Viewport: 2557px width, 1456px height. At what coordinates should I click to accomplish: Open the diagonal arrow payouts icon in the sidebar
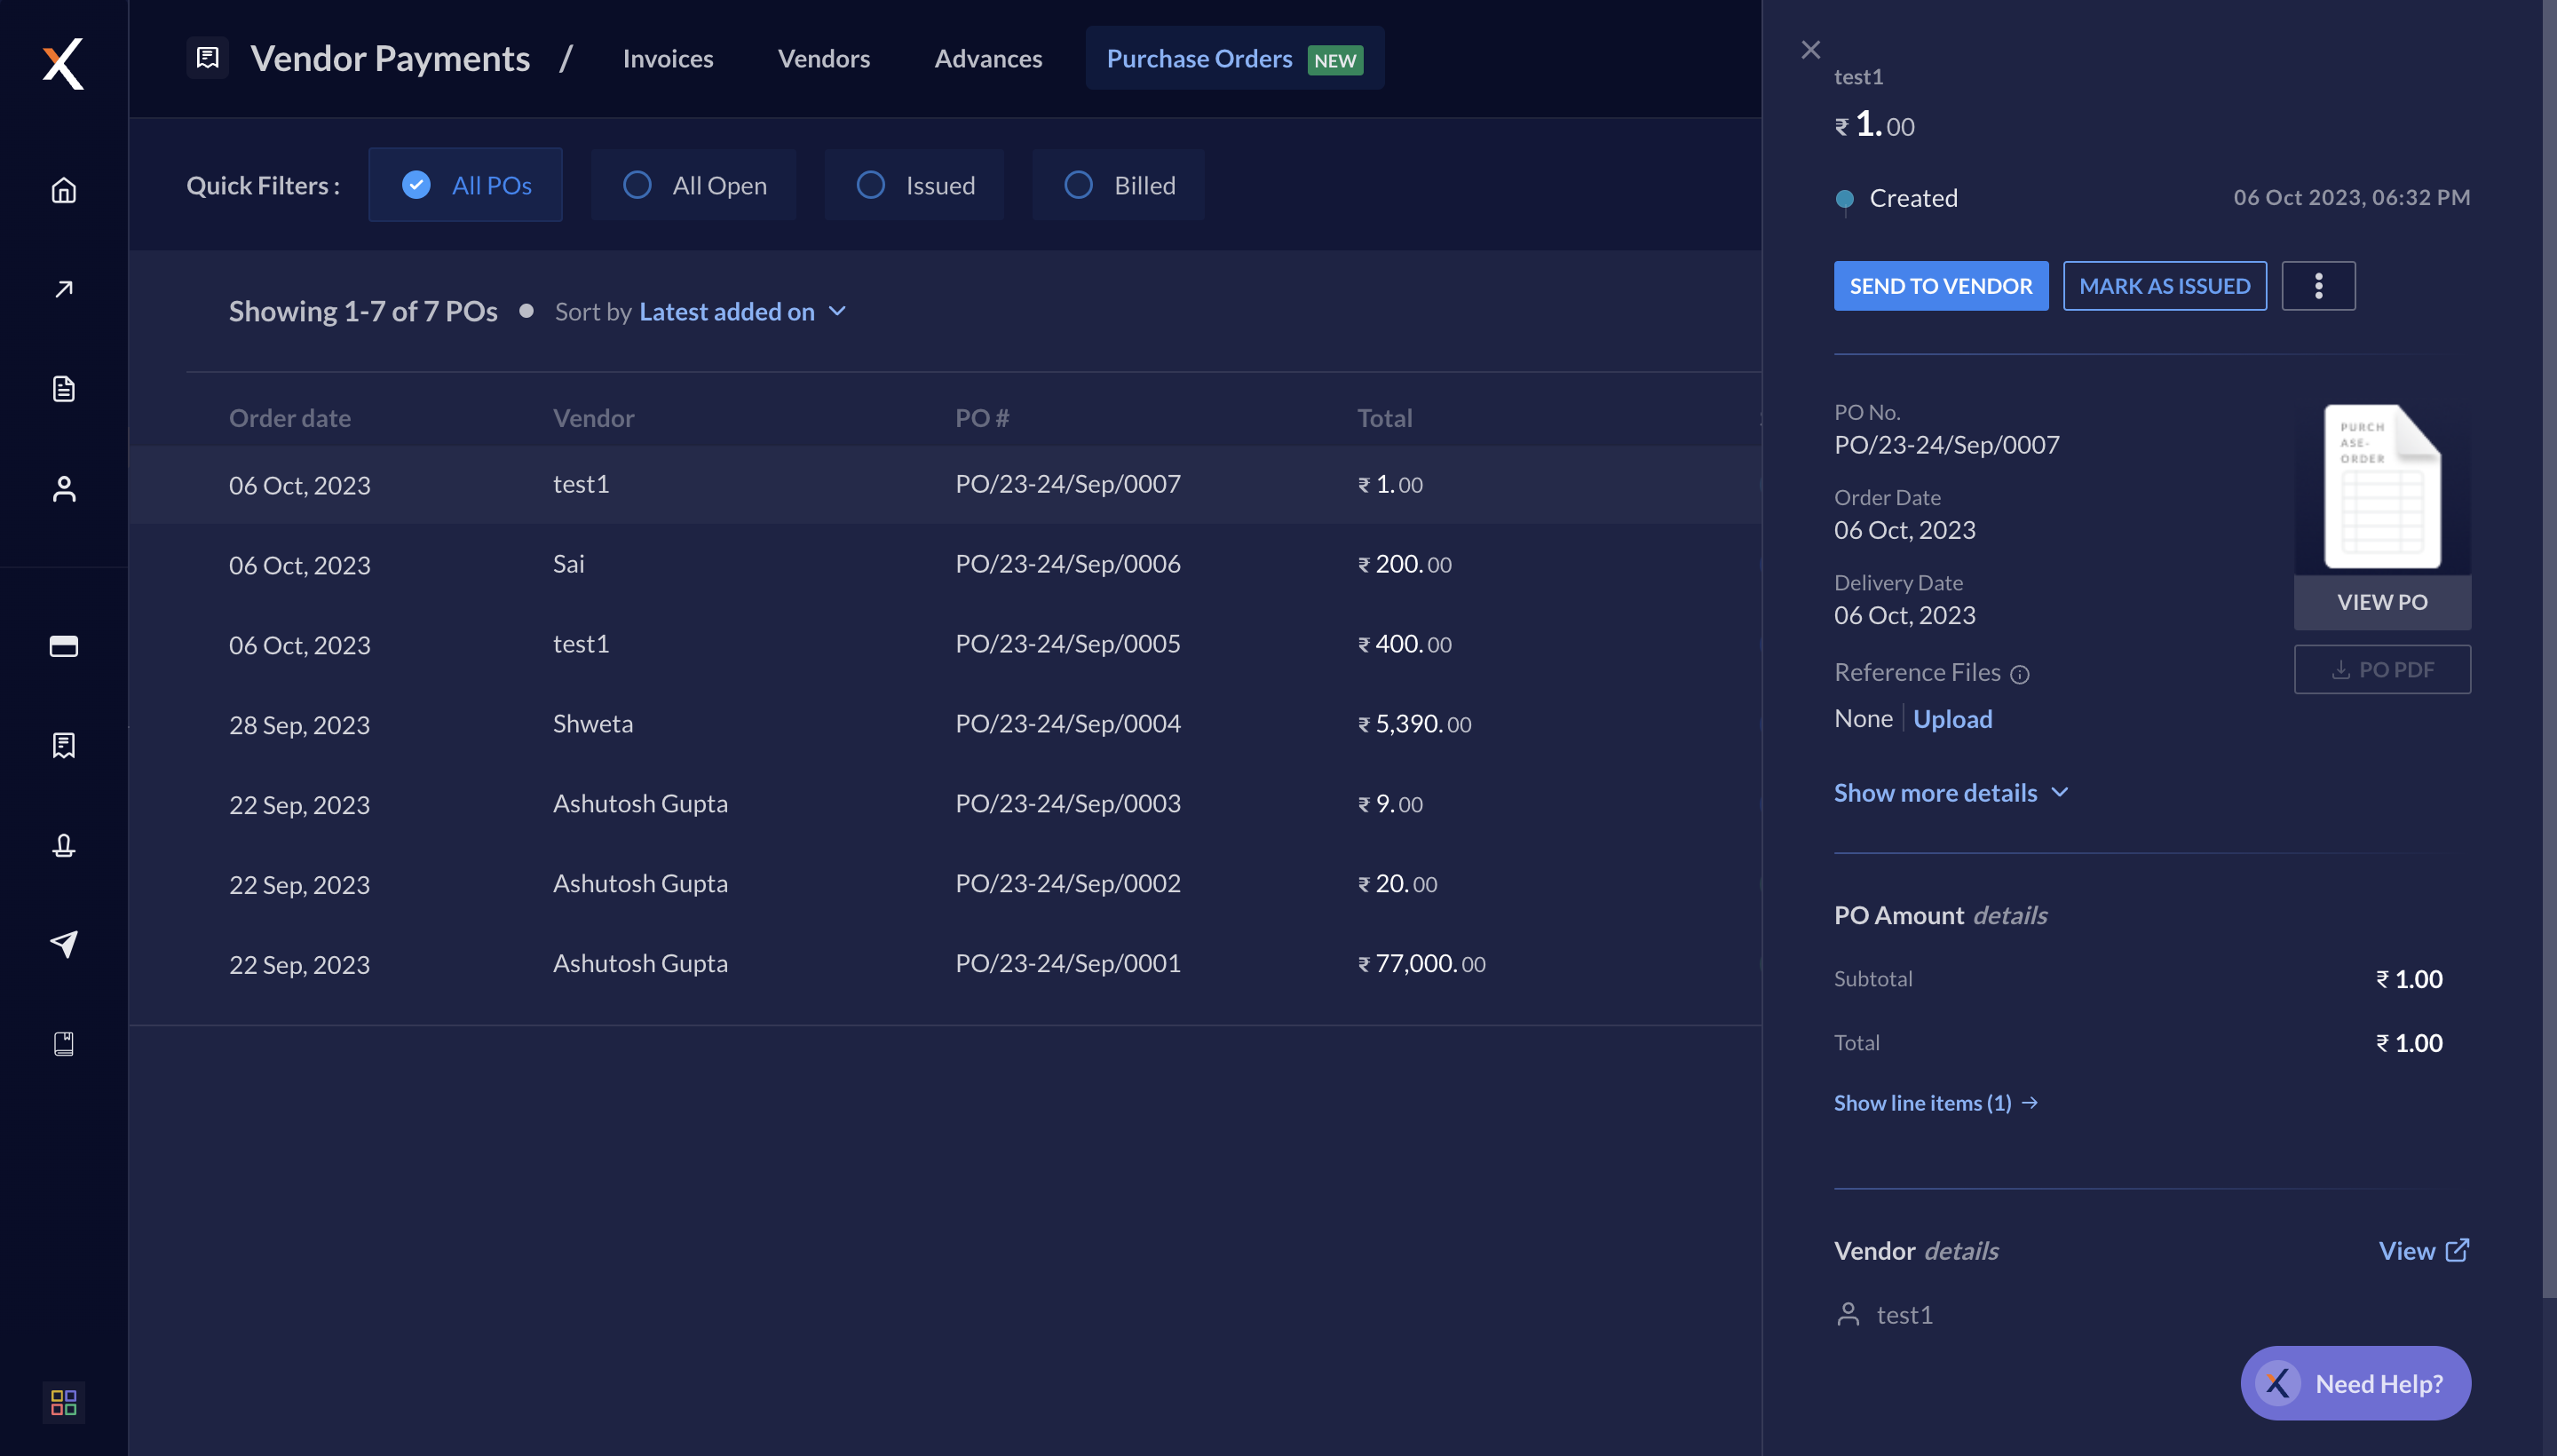tap(64, 289)
